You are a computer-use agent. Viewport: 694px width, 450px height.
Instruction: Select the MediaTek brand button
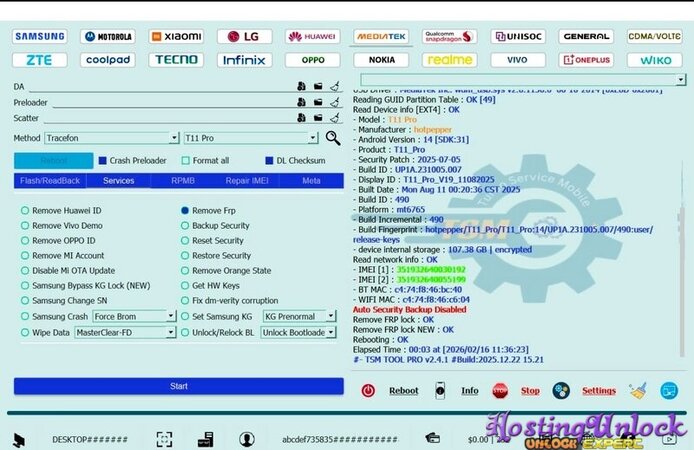(381, 36)
